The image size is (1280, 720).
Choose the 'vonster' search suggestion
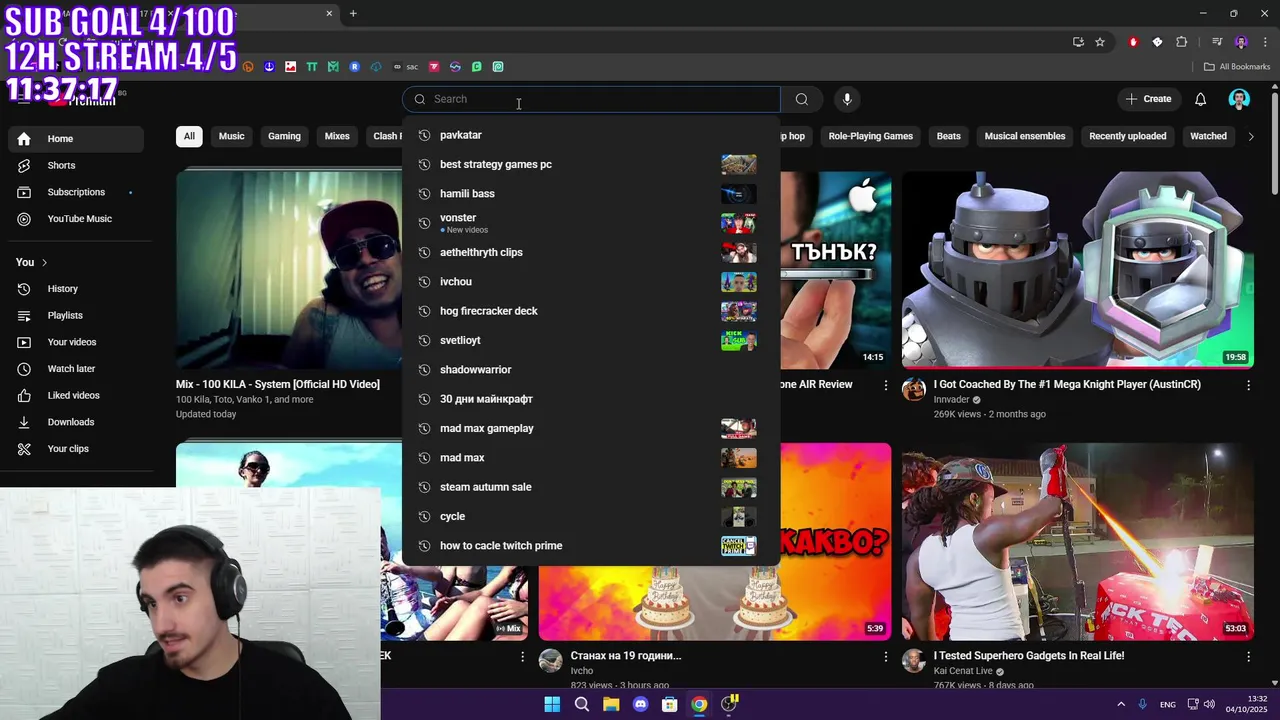click(x=591, y=223)
